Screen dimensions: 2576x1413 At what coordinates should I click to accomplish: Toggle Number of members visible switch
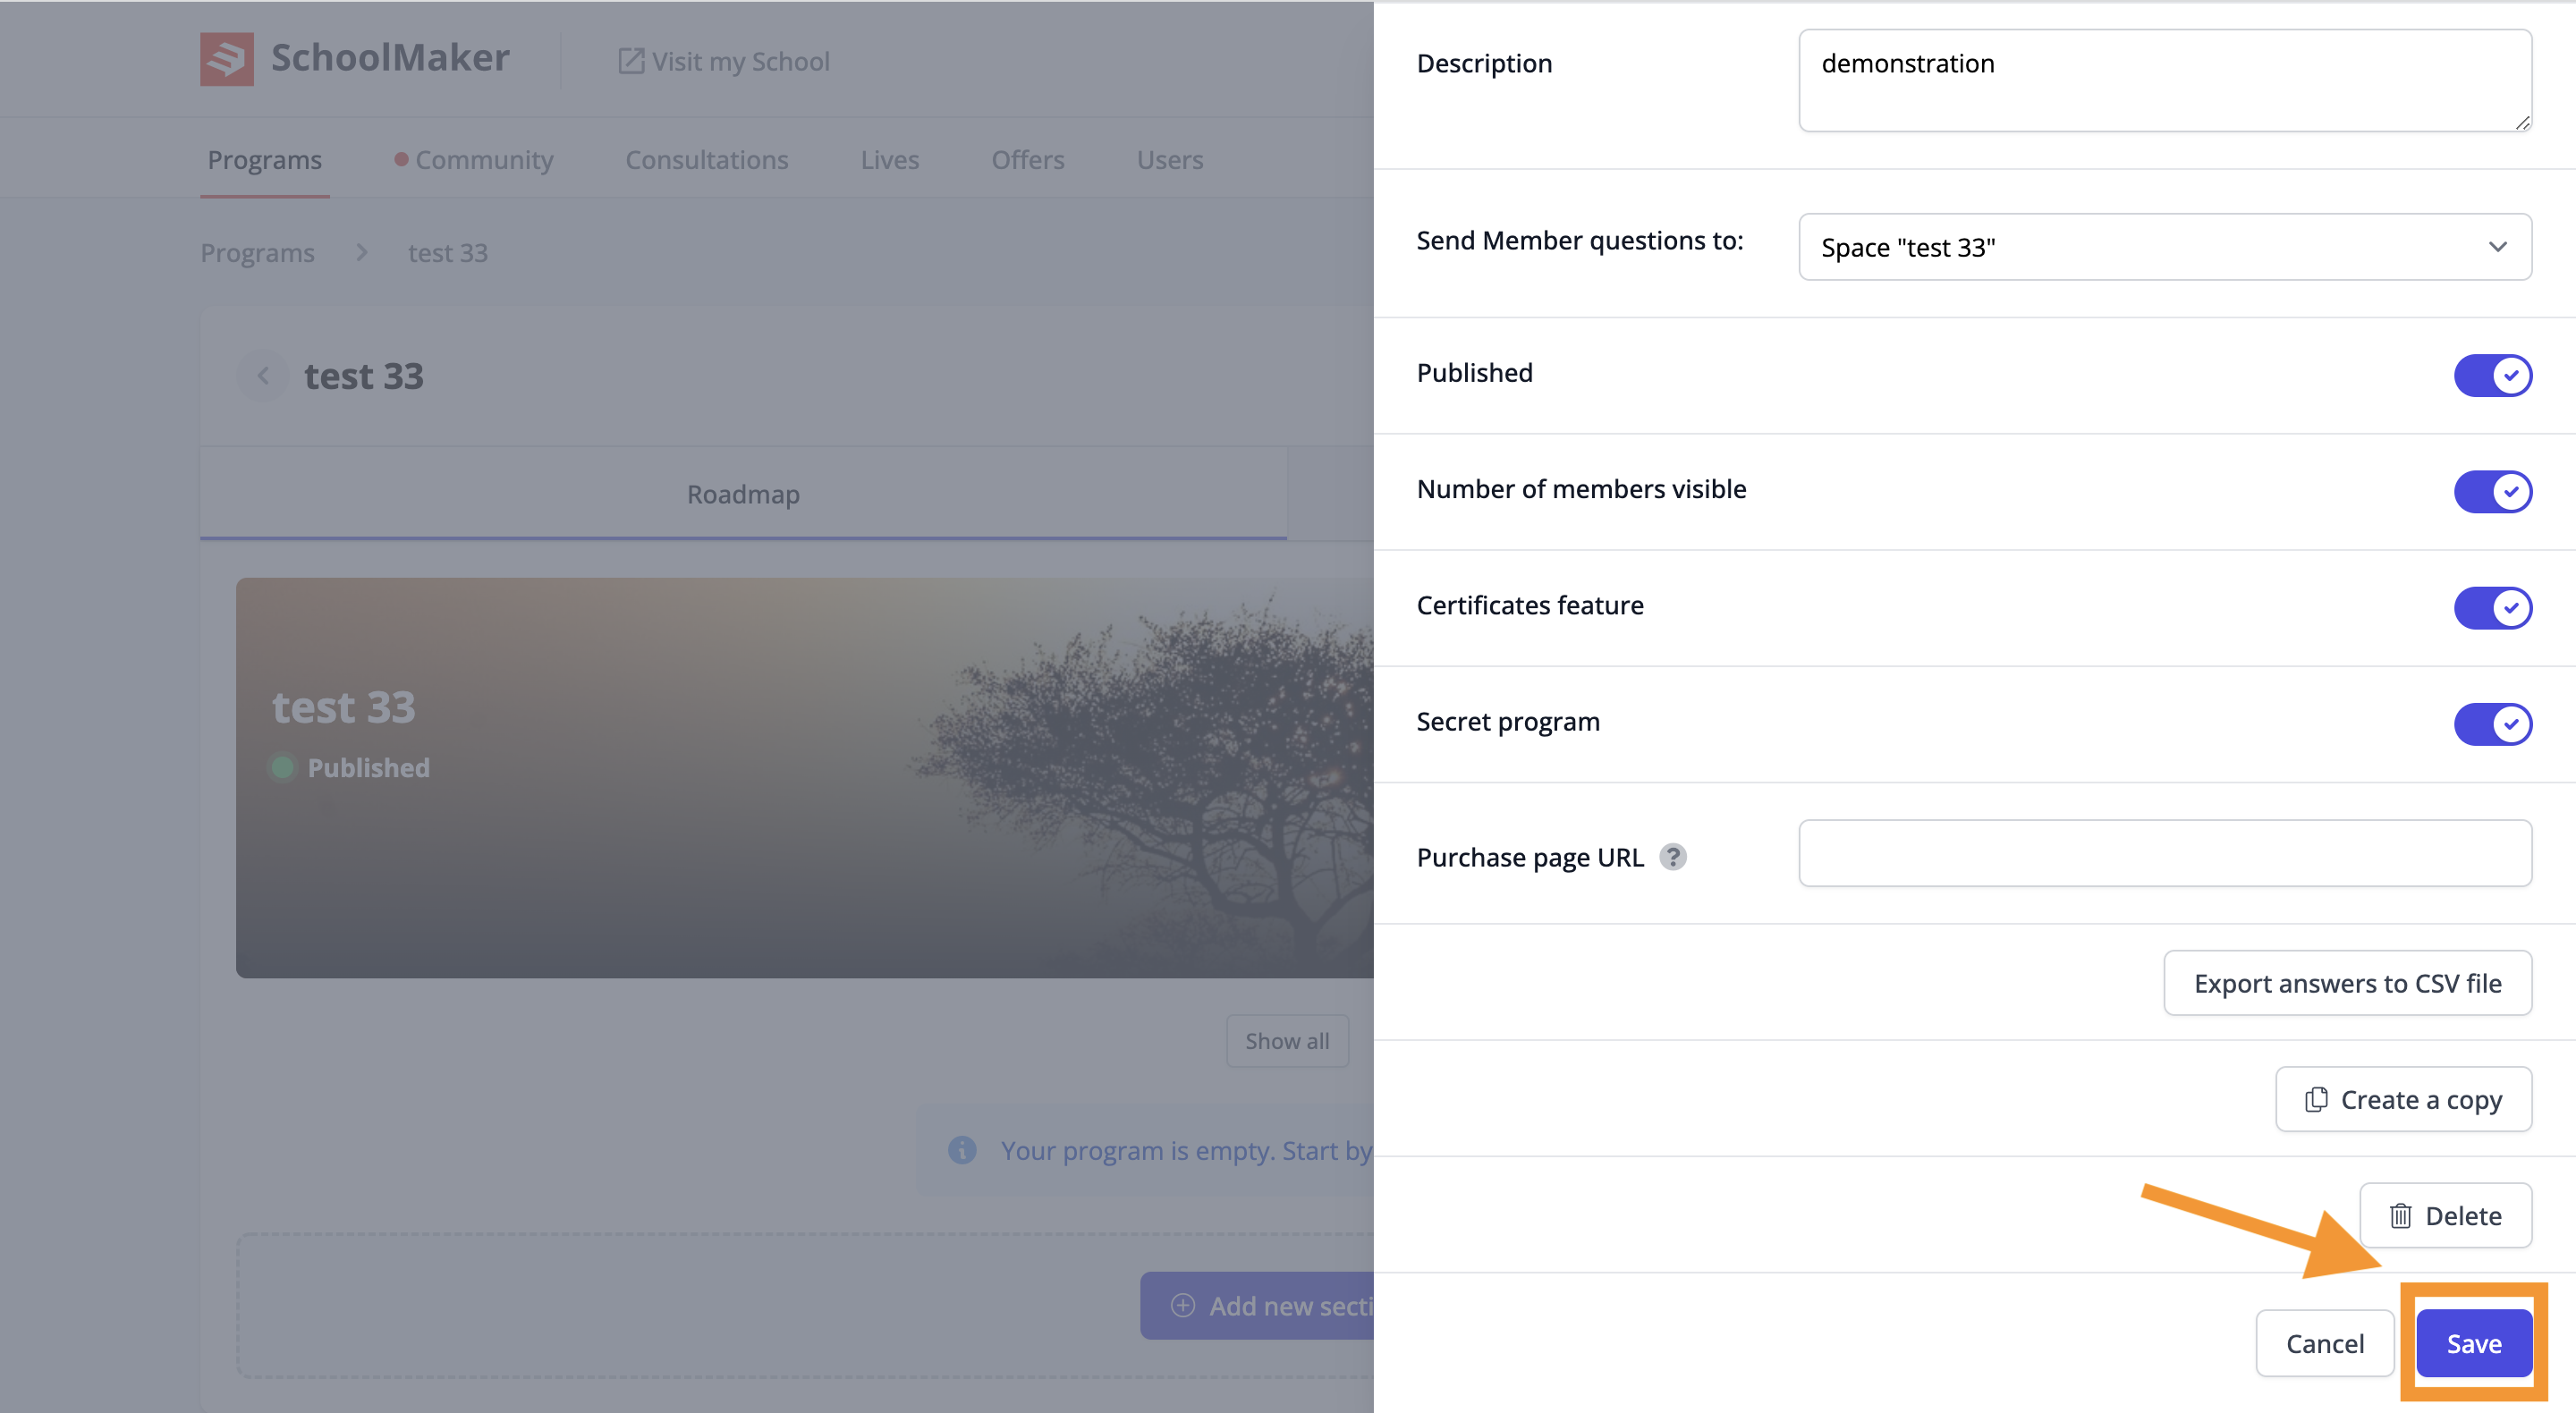point(2492,491)
